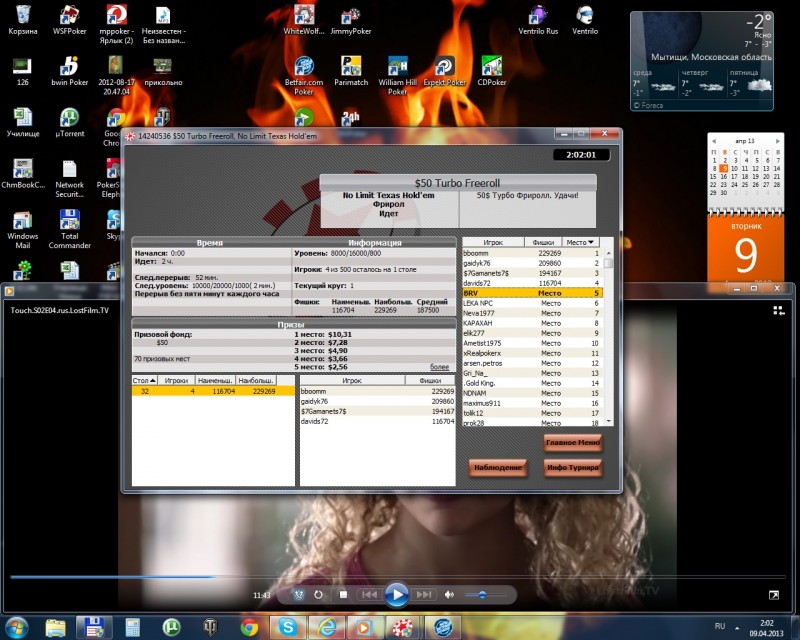Viewport: 800px width, 640px height.
Task: Open Skype from the taskbar
Action: coord(289,627)
